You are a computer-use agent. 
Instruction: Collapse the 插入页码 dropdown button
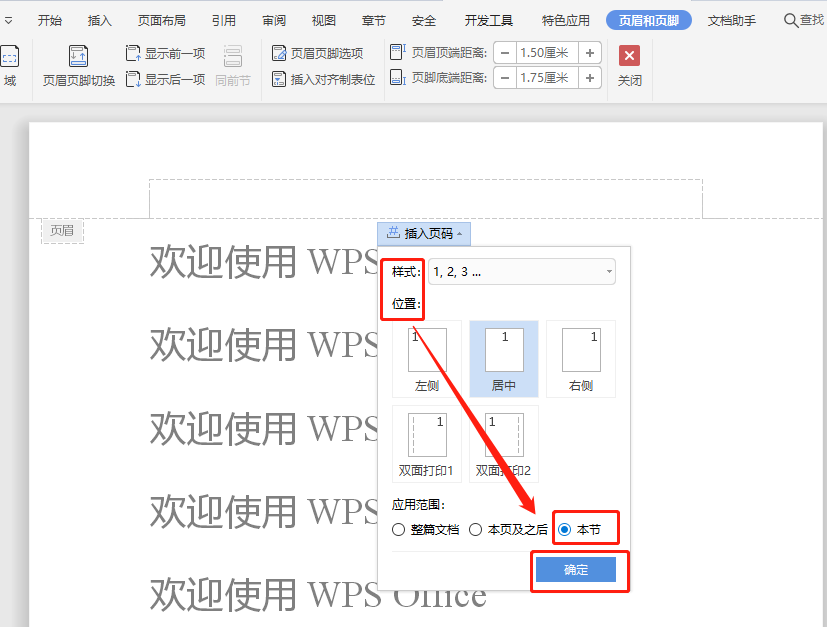click(x=424, y=233)
